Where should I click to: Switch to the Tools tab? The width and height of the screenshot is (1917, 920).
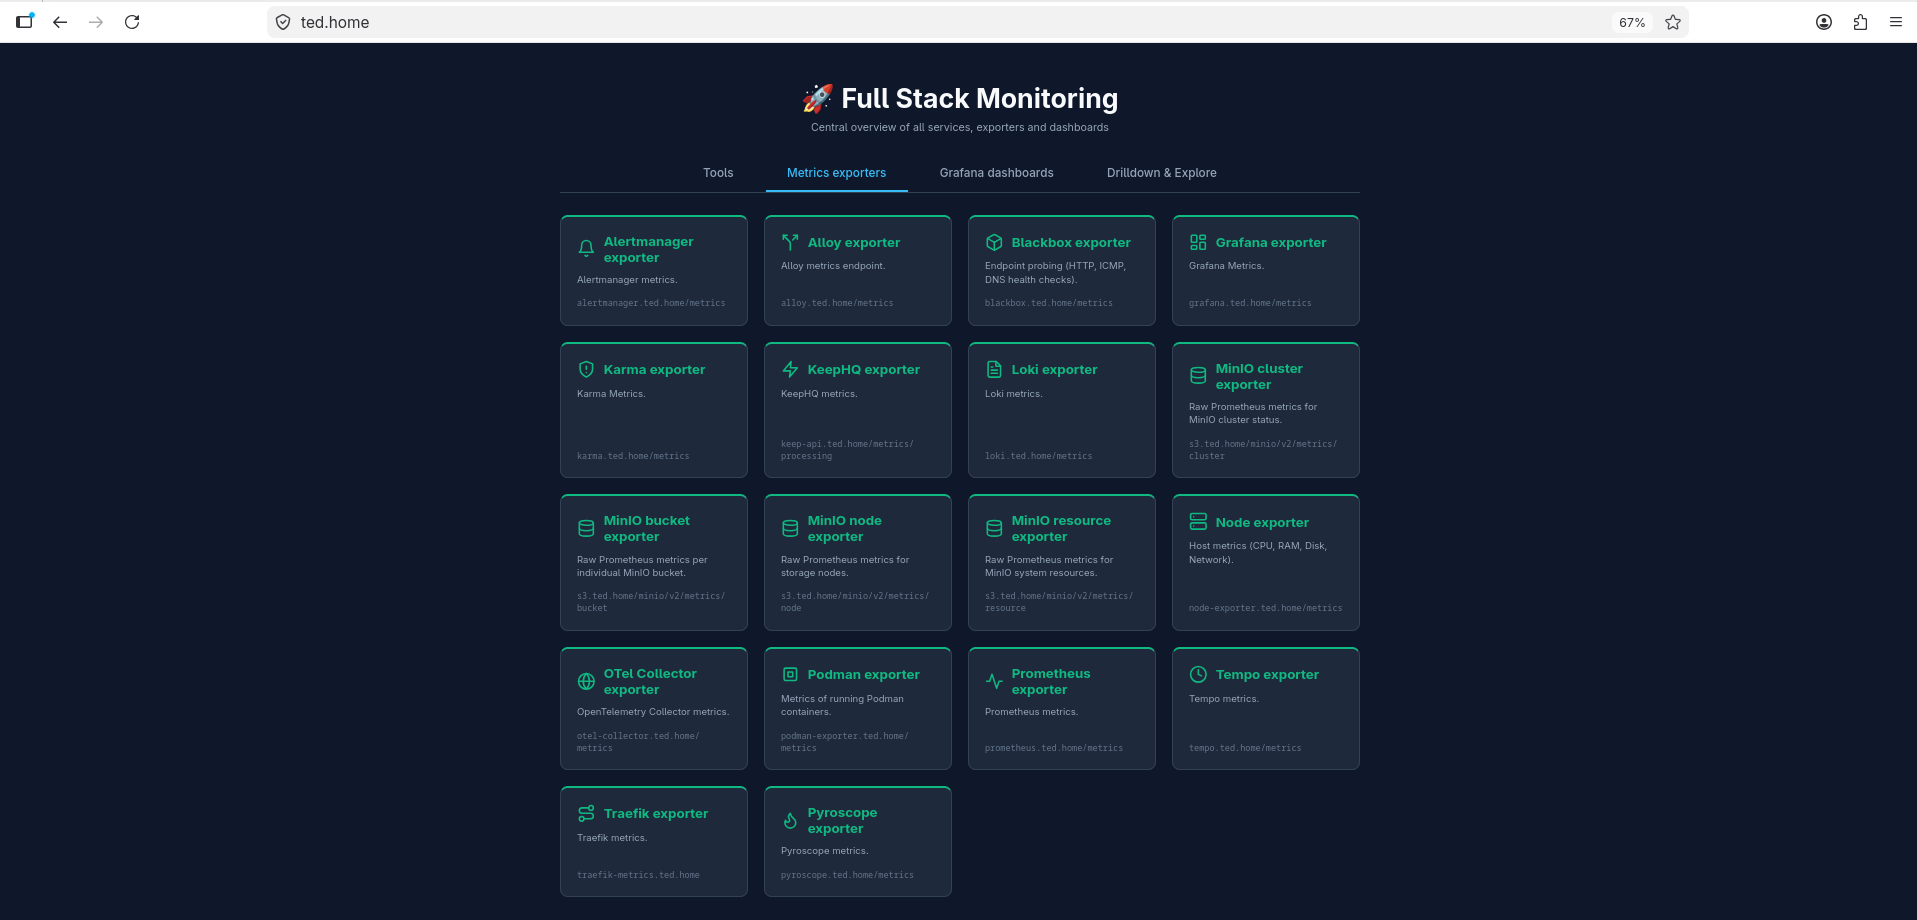[x=718, y=173]
